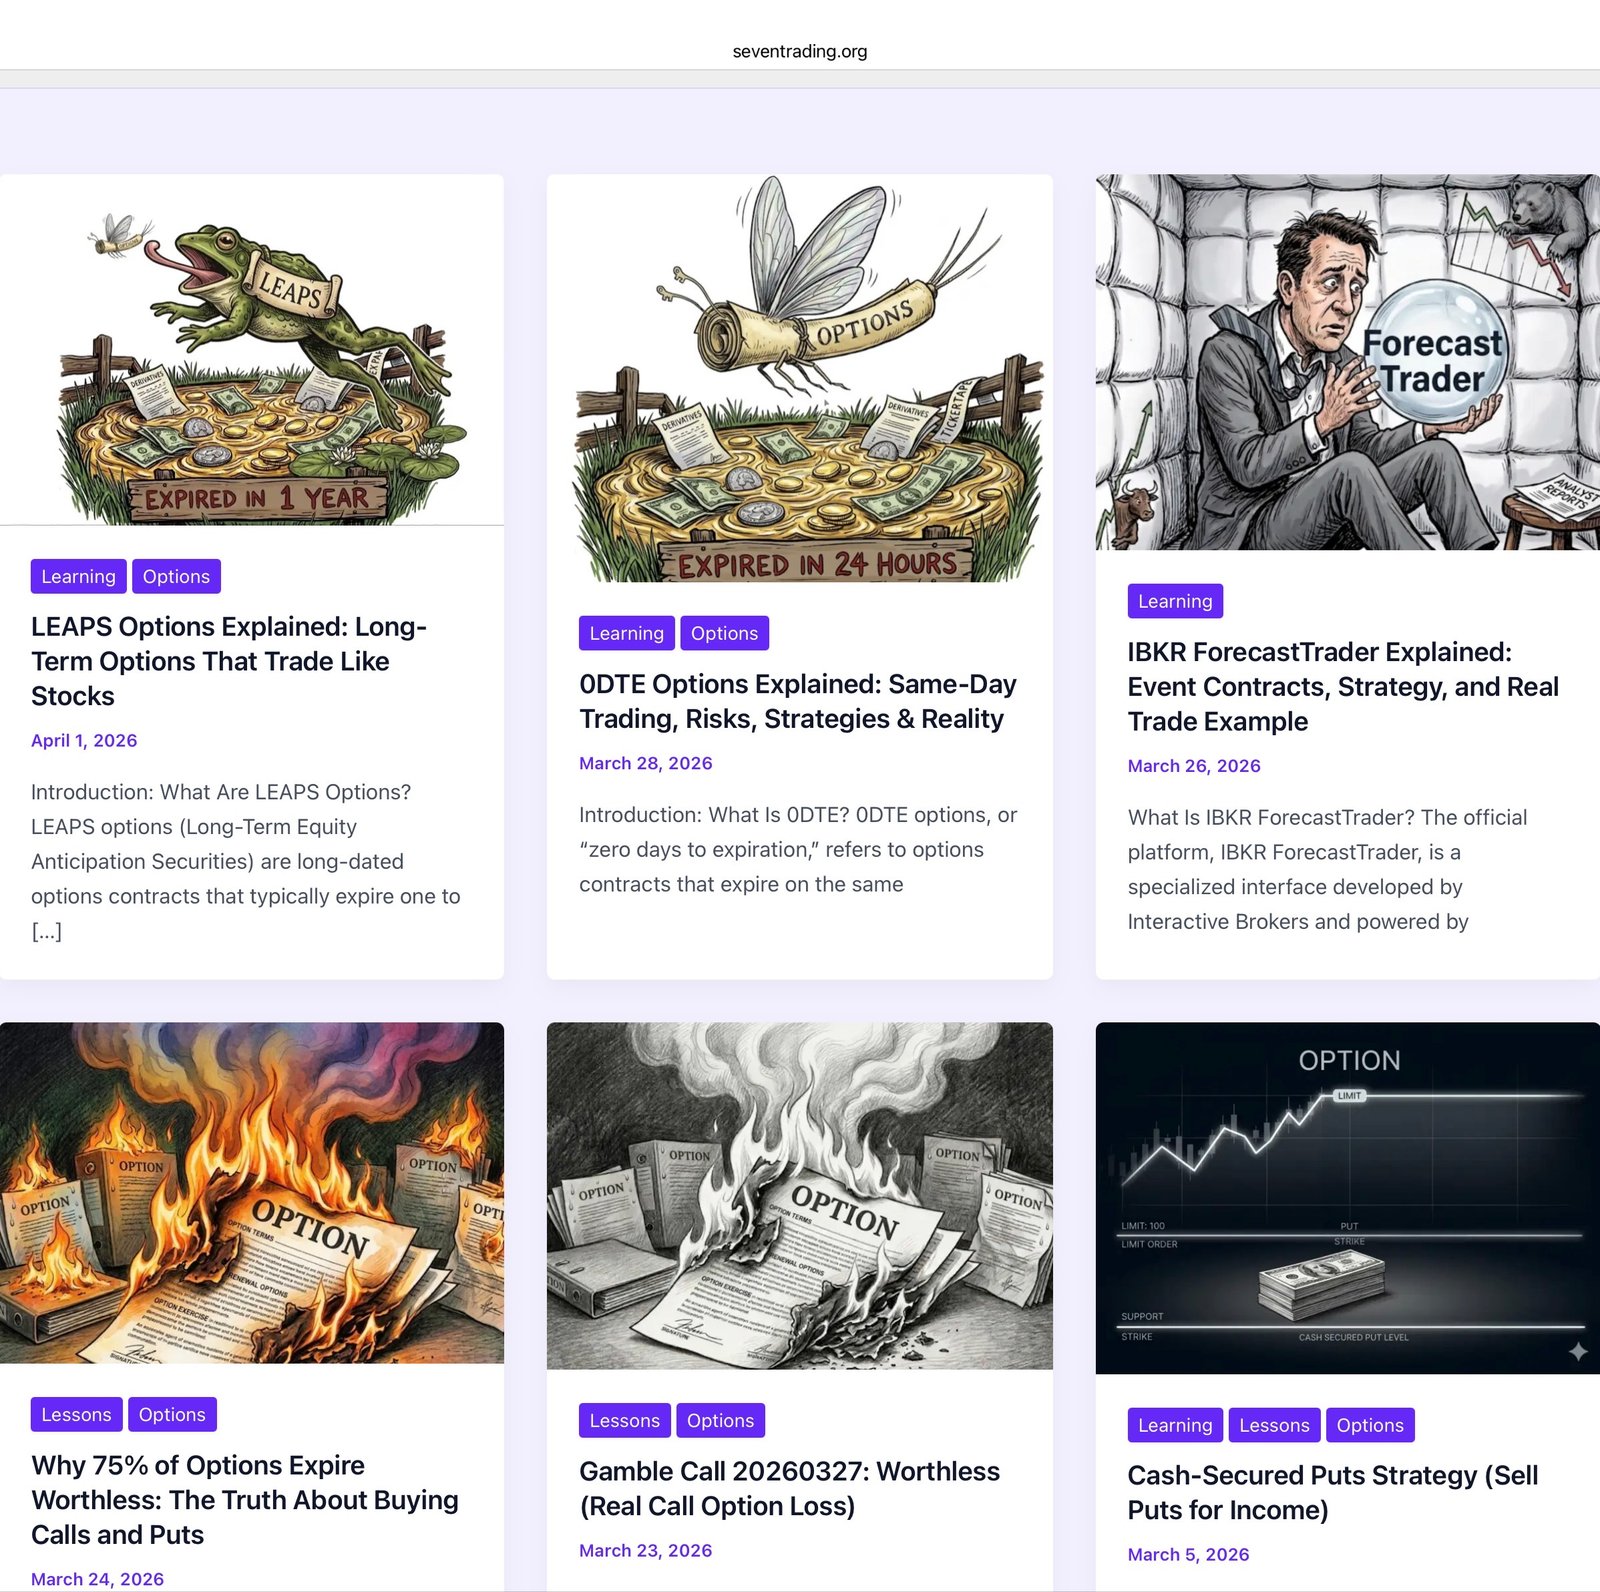
Task: Open the 0DTE mayfly options illustration
Action: (x=799, y=379)
